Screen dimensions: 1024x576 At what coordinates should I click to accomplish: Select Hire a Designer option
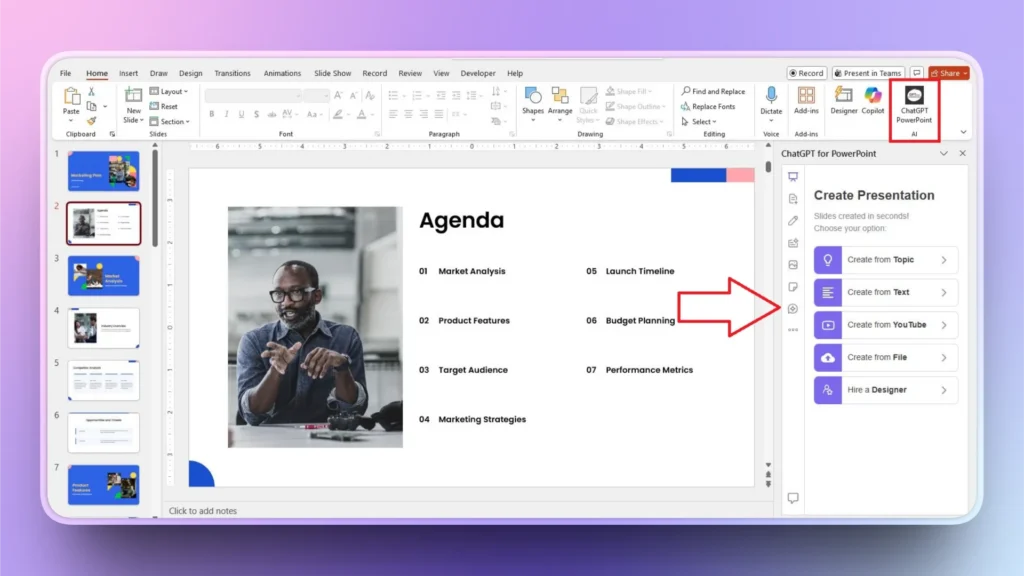click(884, 390)
